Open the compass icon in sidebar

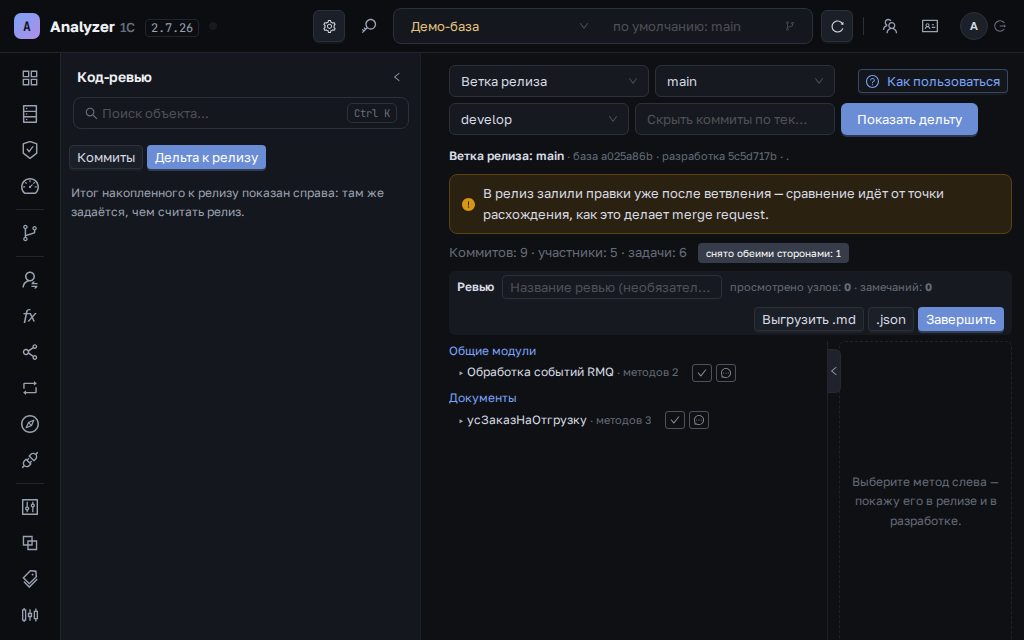click(x=30, y=424)
